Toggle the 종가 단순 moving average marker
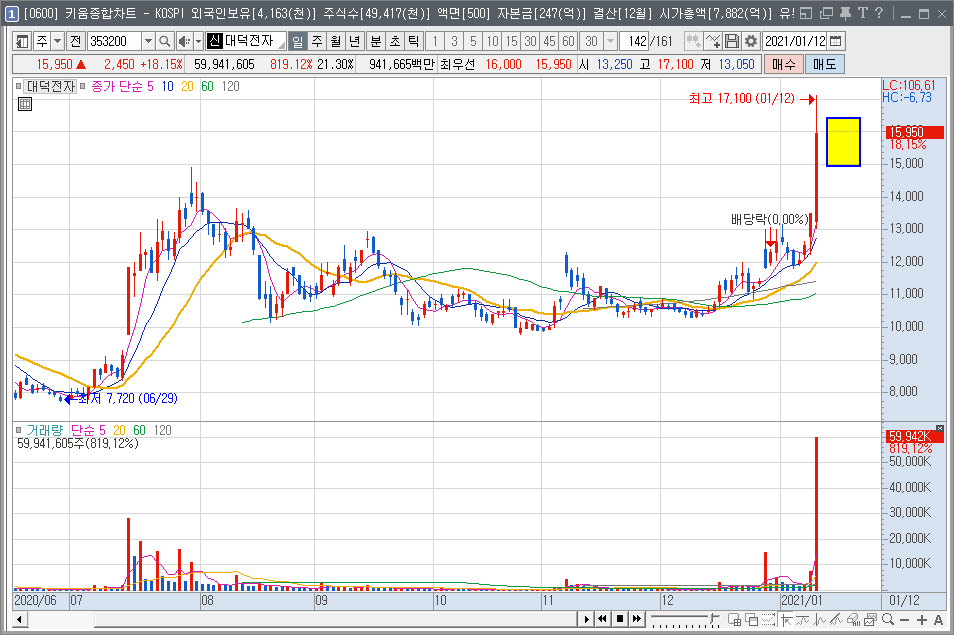This screenshot has height=635, width=954. coord(83,86)
